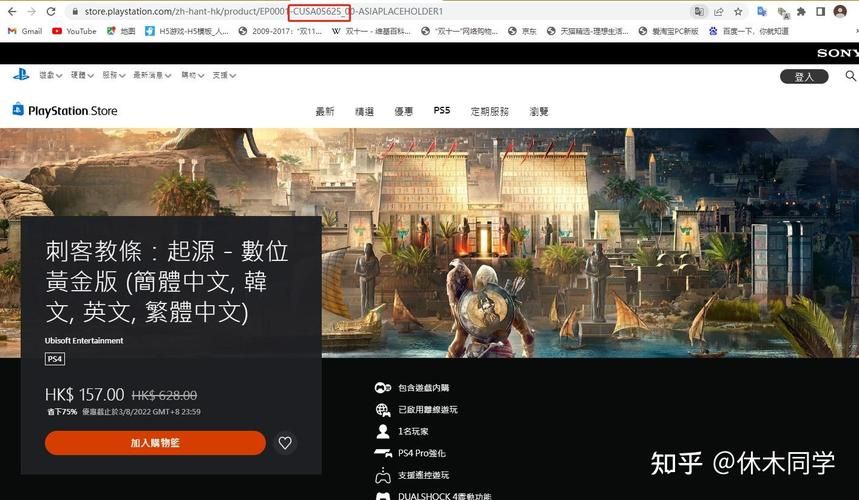The width and height of the screenshot is (859, 500).
Task: Click the game title 刺客教條：起源
Action: [167, 281]
